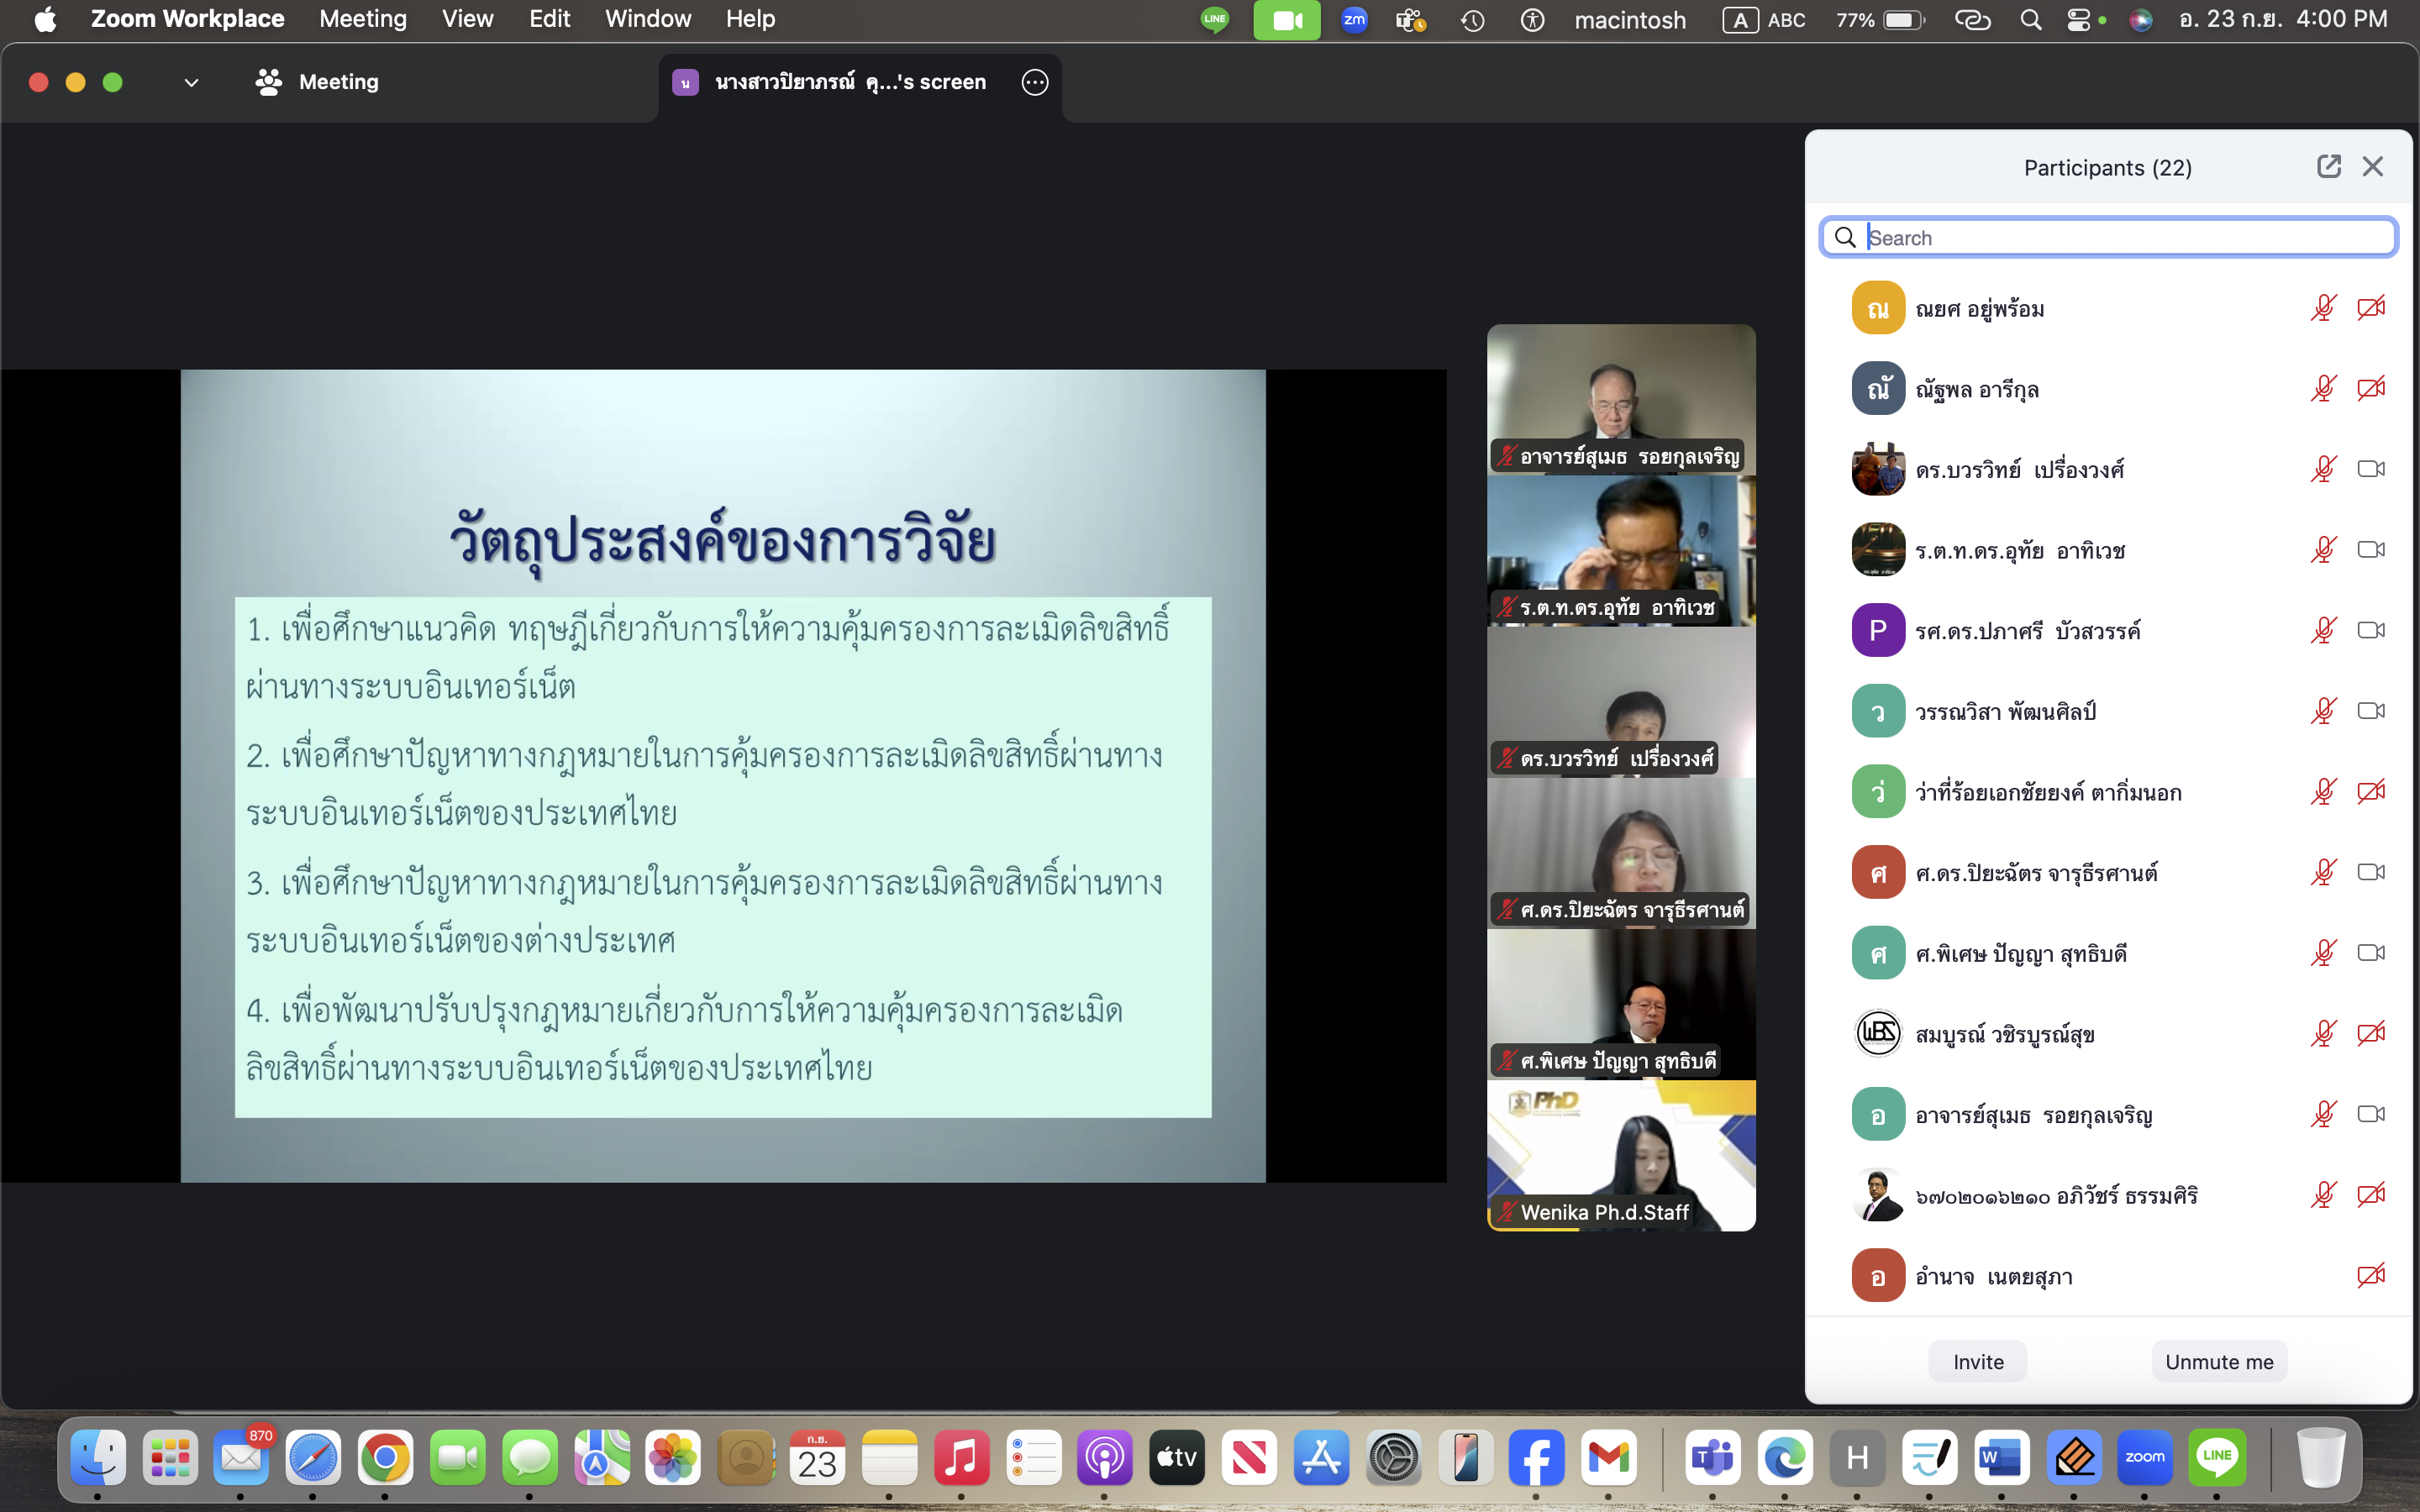This screenshot has height=1512, width=2420.
Task: Open the Meeting menu in the menu bar
Action: 363,19
